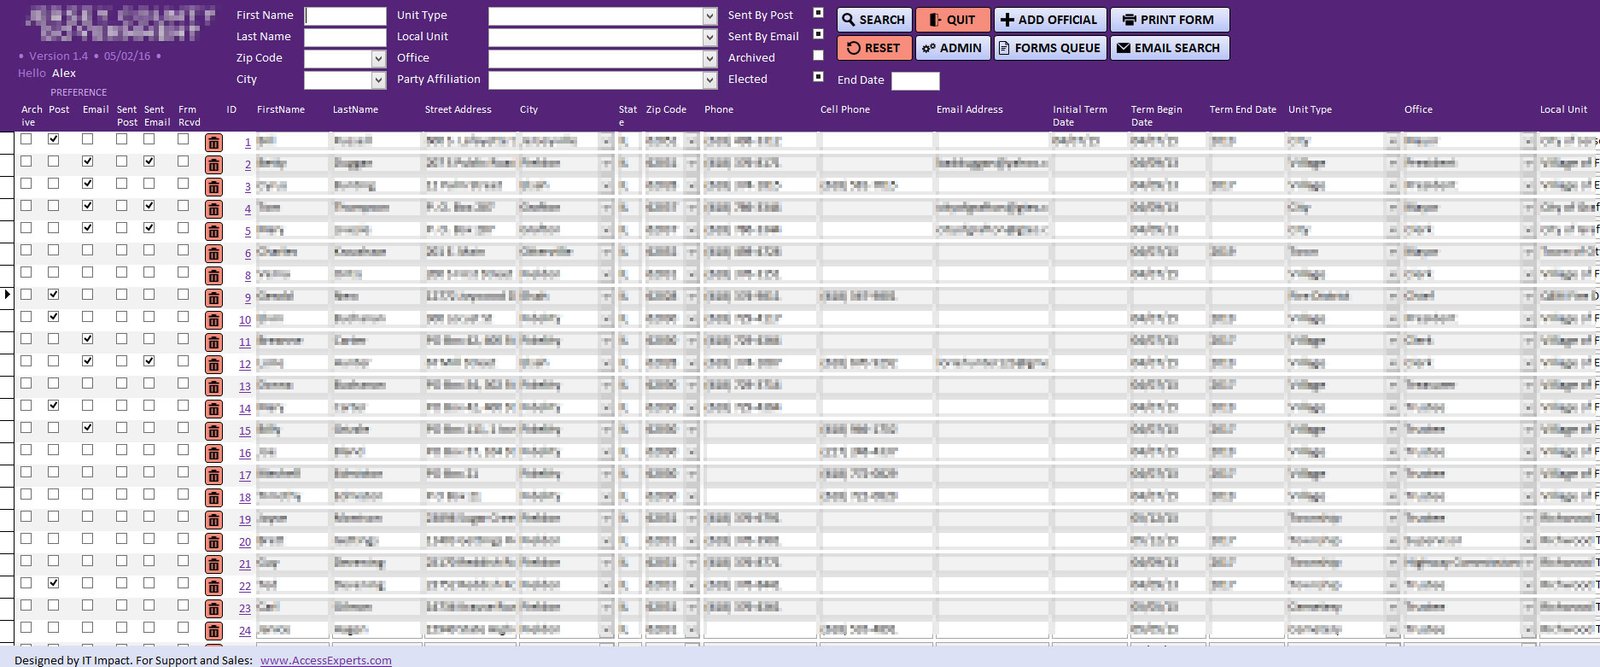Uncheck Email preference for record 2

point(88,161)
